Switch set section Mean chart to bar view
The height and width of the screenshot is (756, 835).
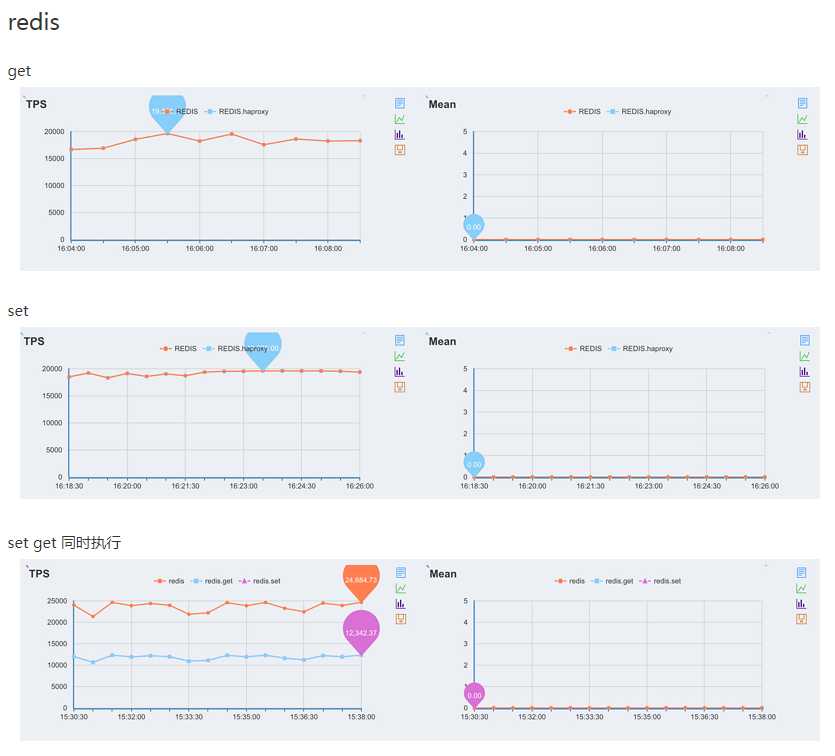pos(805,372)
